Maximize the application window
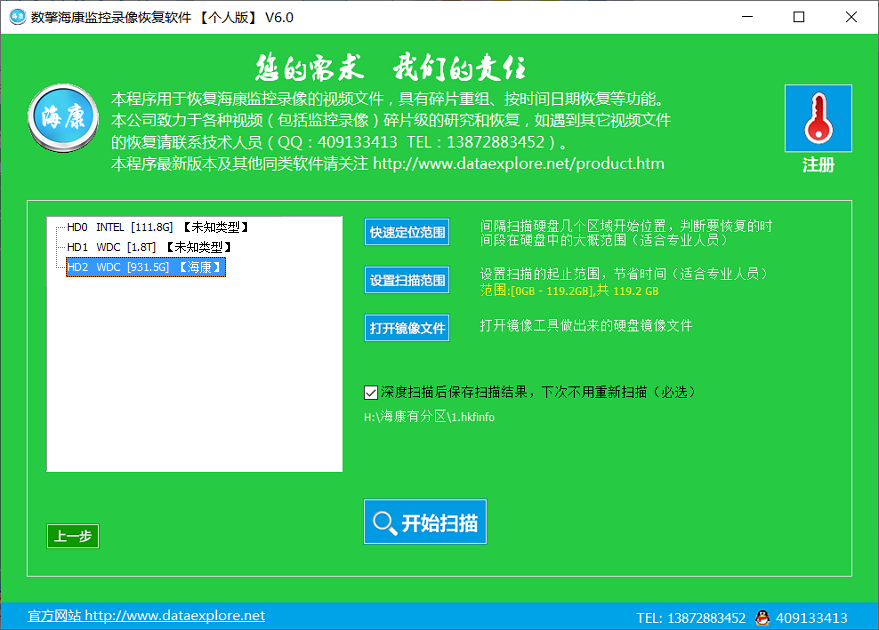Viewport: 879px width, 630px height. [799, 17]
